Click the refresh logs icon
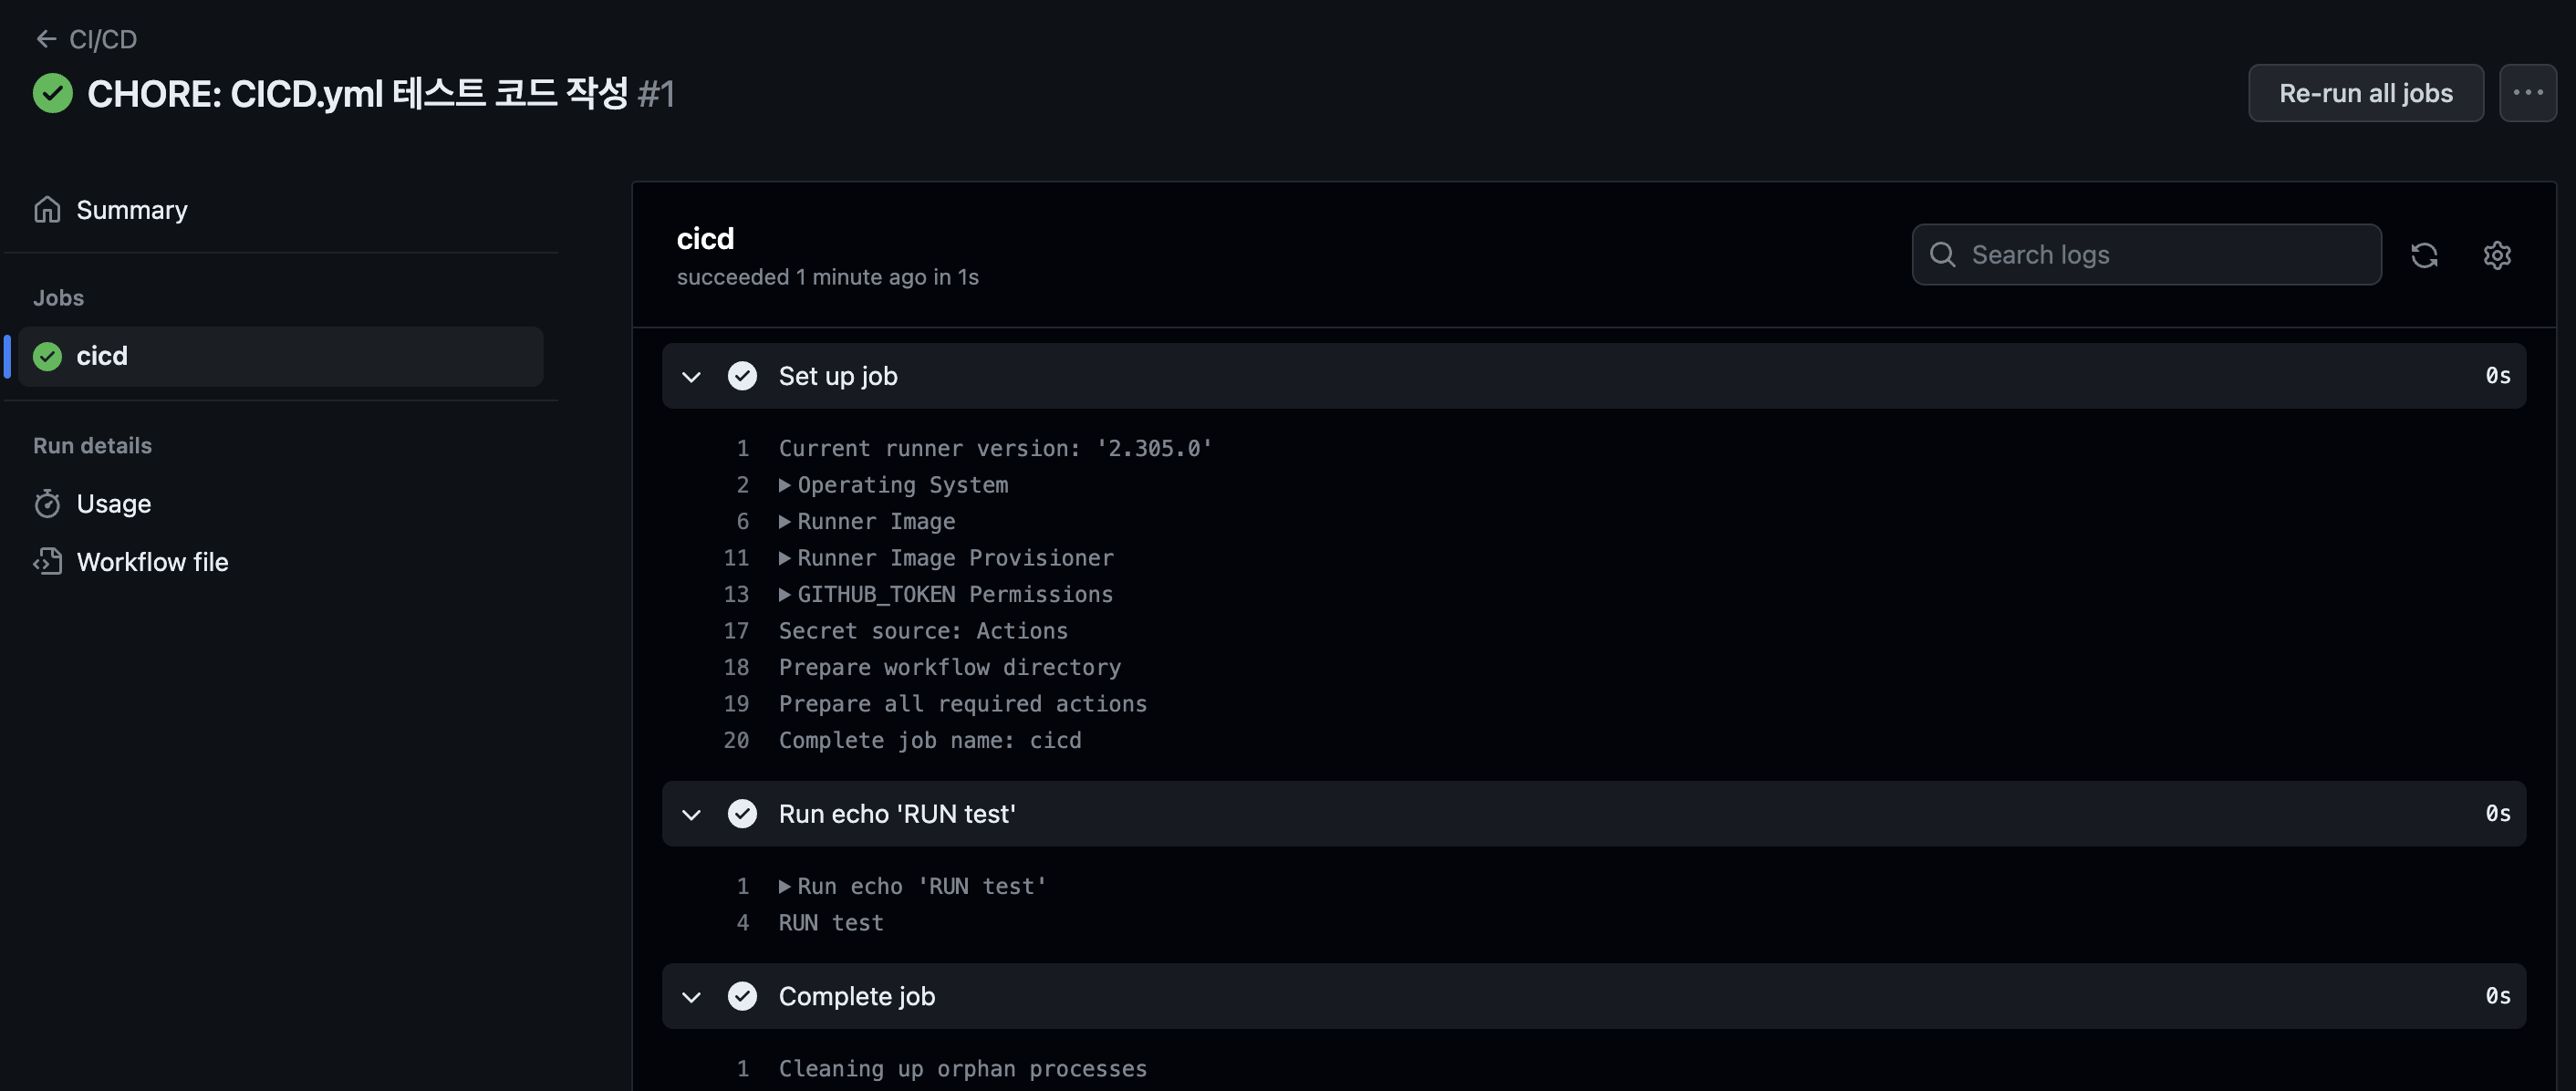The width and height of the screenshot is (2576, 1091). coord(2423,255)
